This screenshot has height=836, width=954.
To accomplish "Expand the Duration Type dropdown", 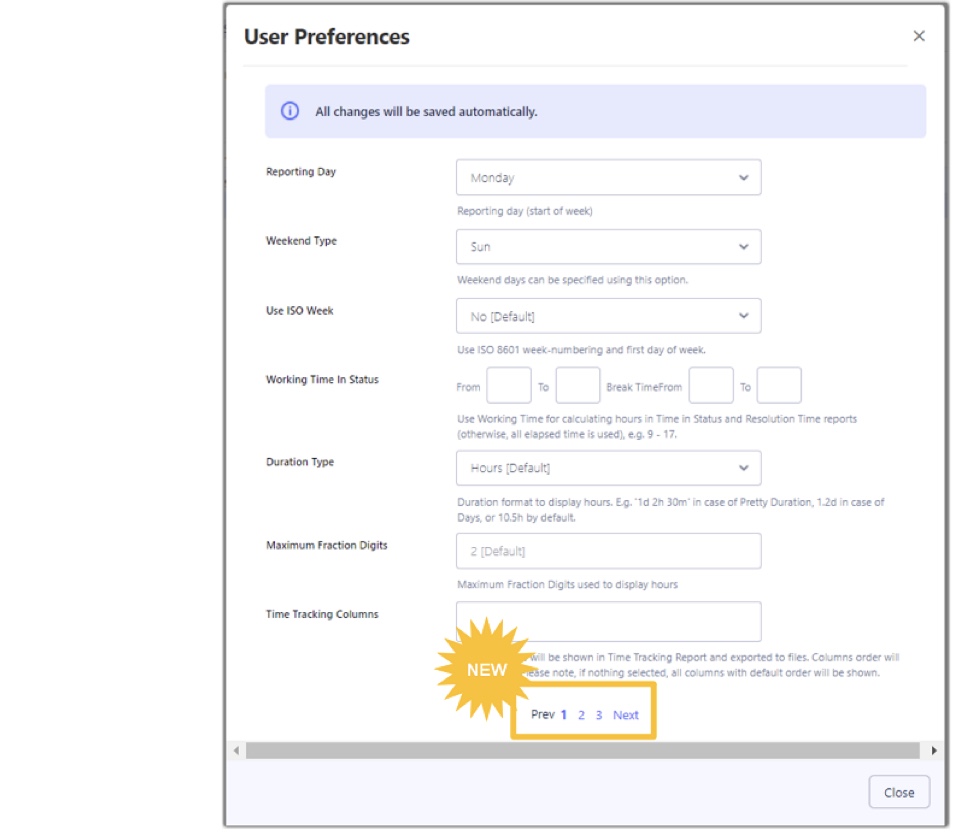I will 608,468.
